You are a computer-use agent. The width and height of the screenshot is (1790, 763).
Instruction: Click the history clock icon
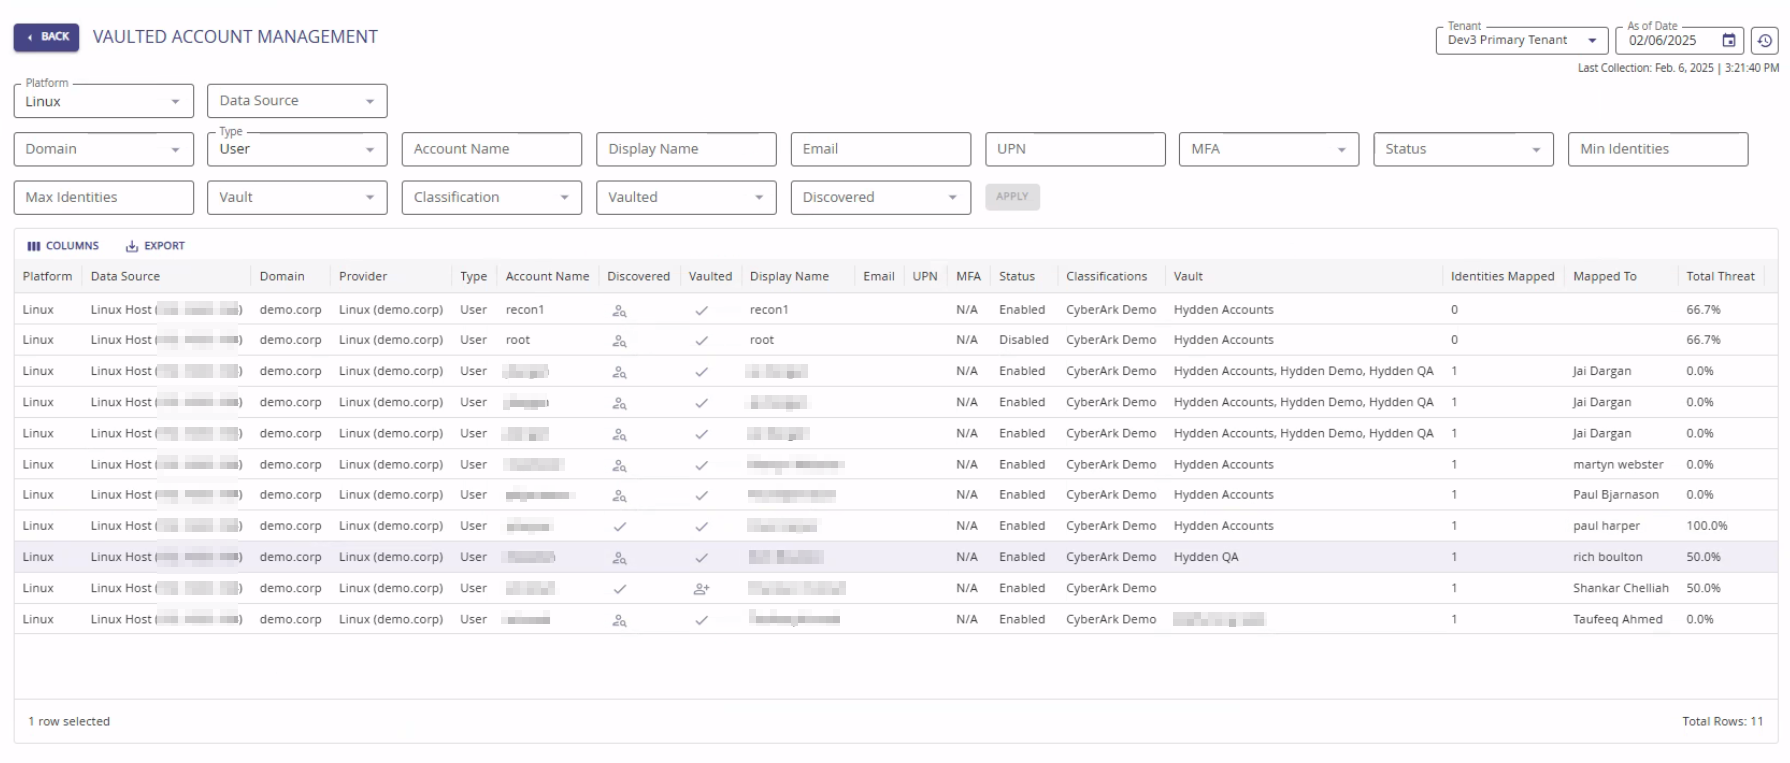pyautogui.click(x=1764, y=41)
